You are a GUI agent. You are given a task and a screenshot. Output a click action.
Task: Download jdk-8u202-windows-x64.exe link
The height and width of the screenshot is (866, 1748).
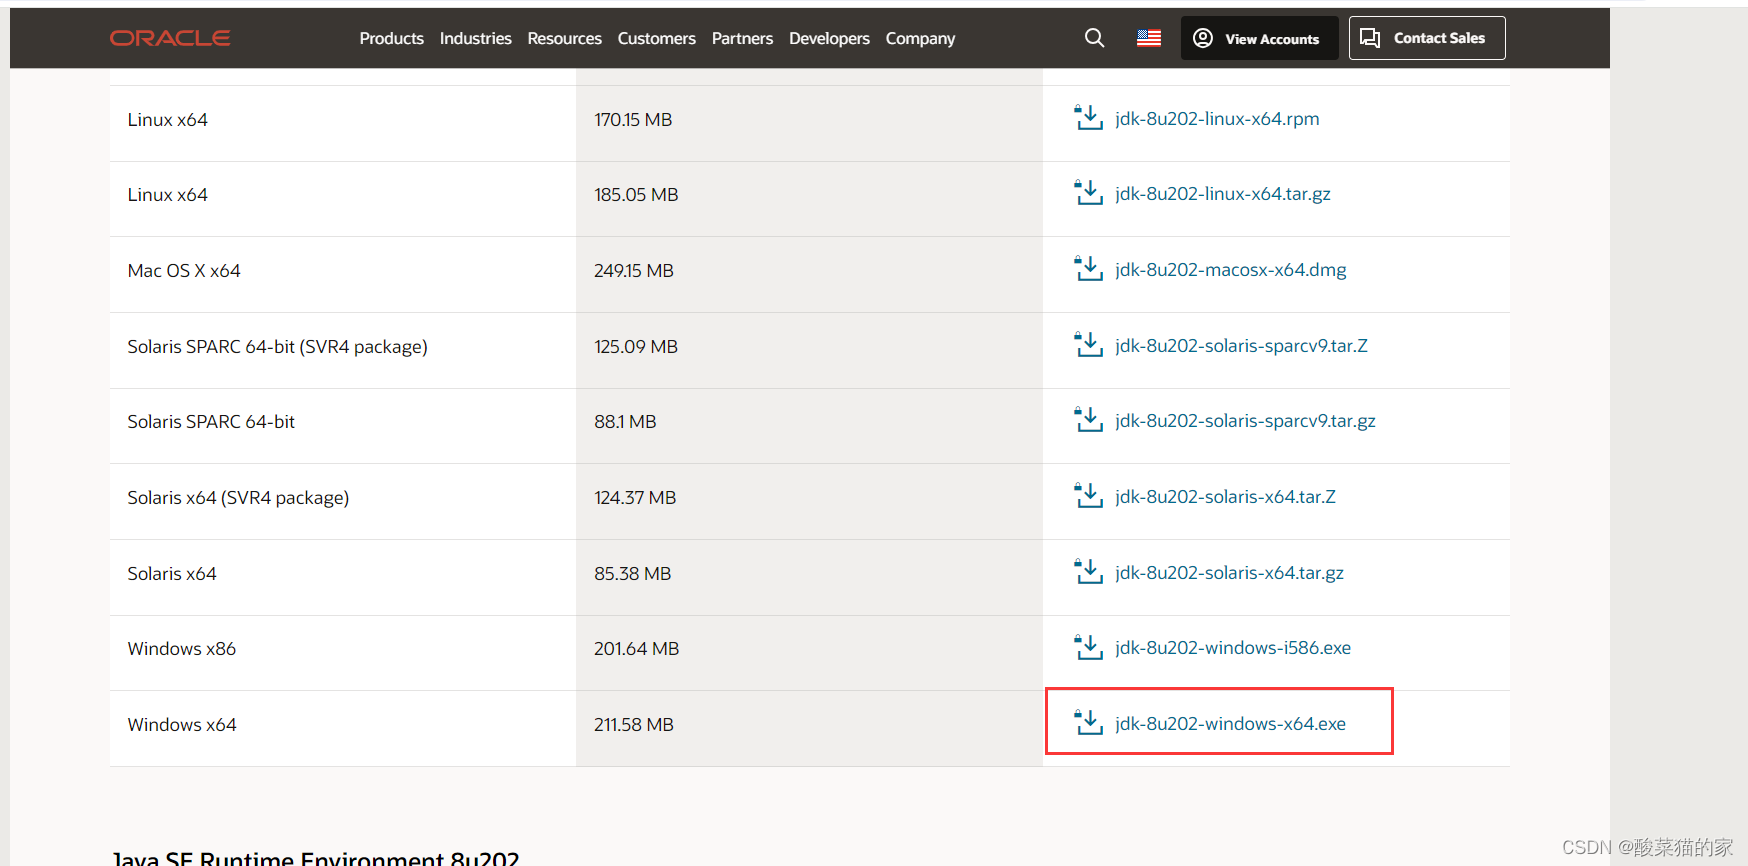[1230, 723]
